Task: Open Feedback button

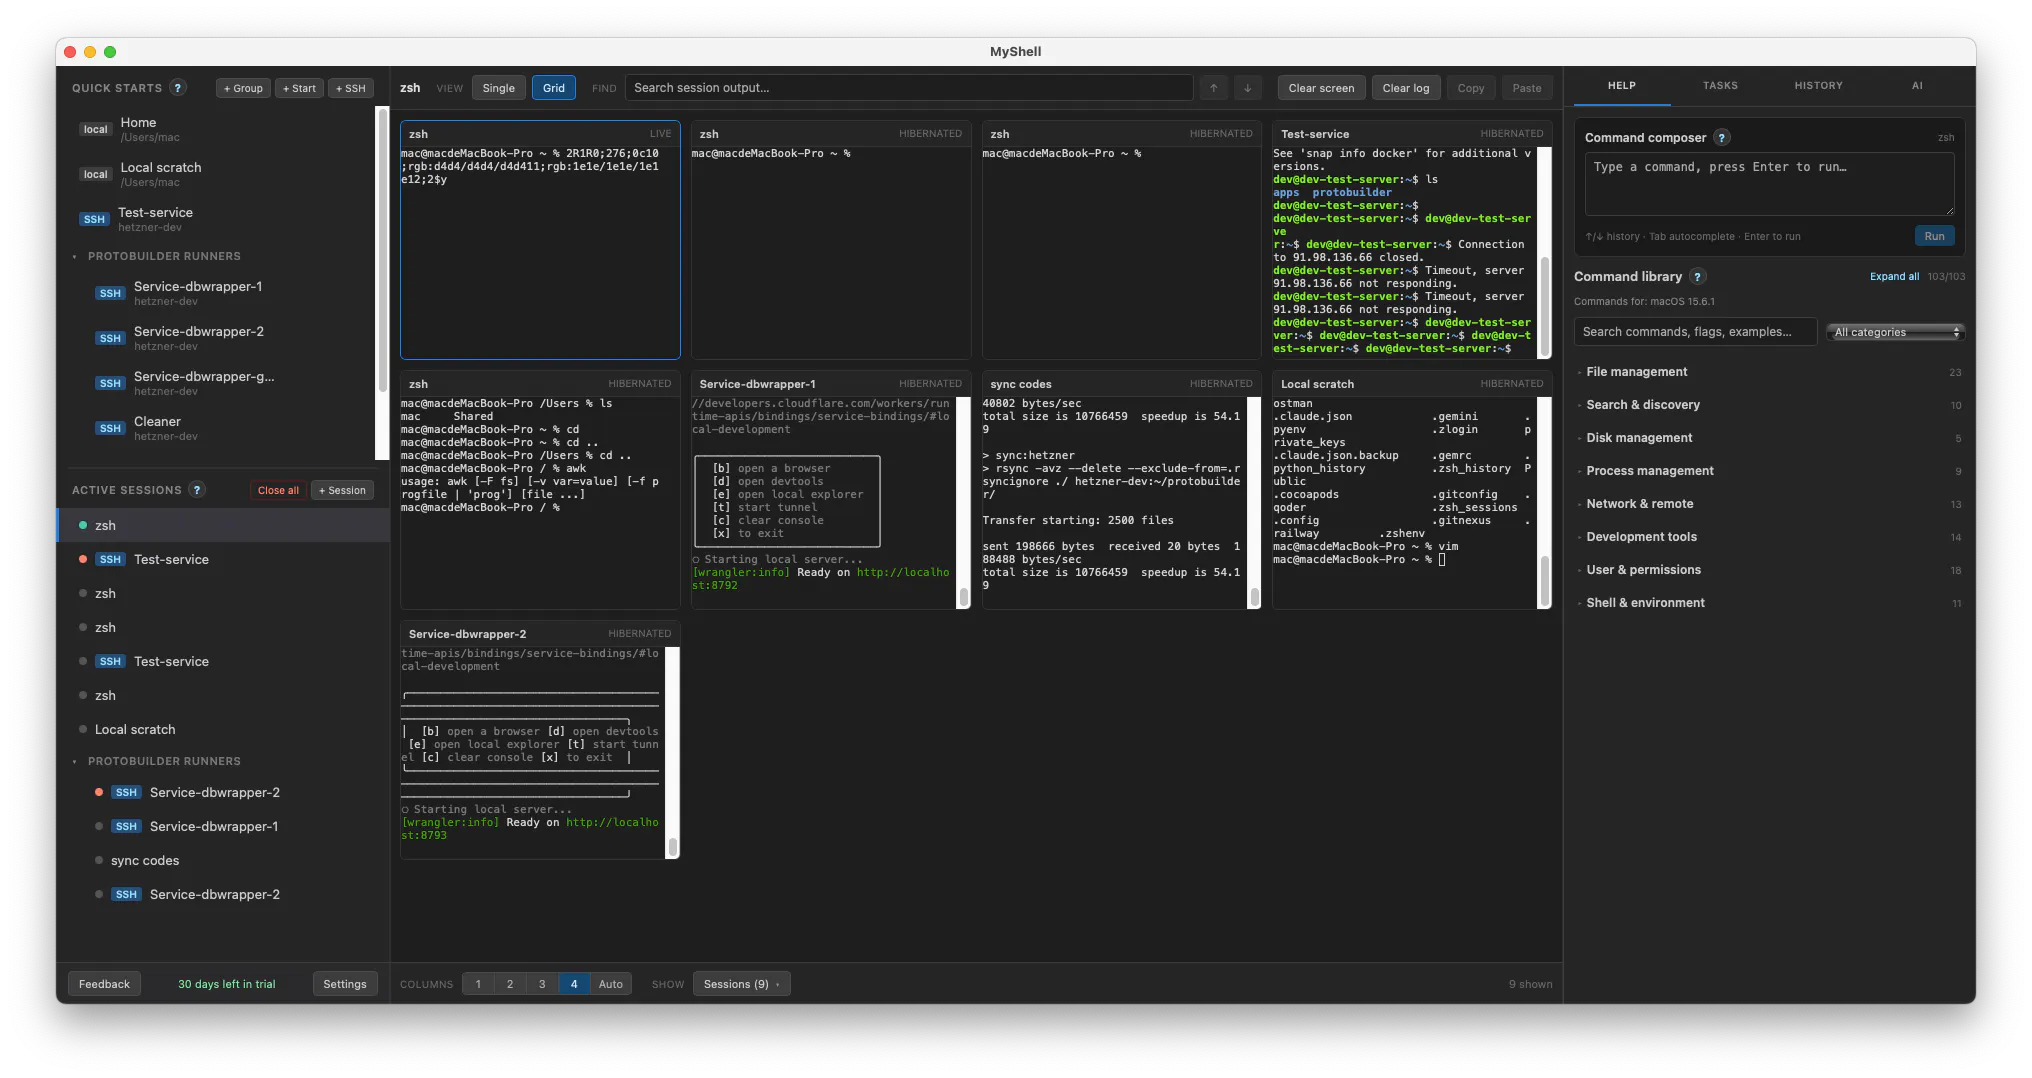Action: click(x=104, y=984)
